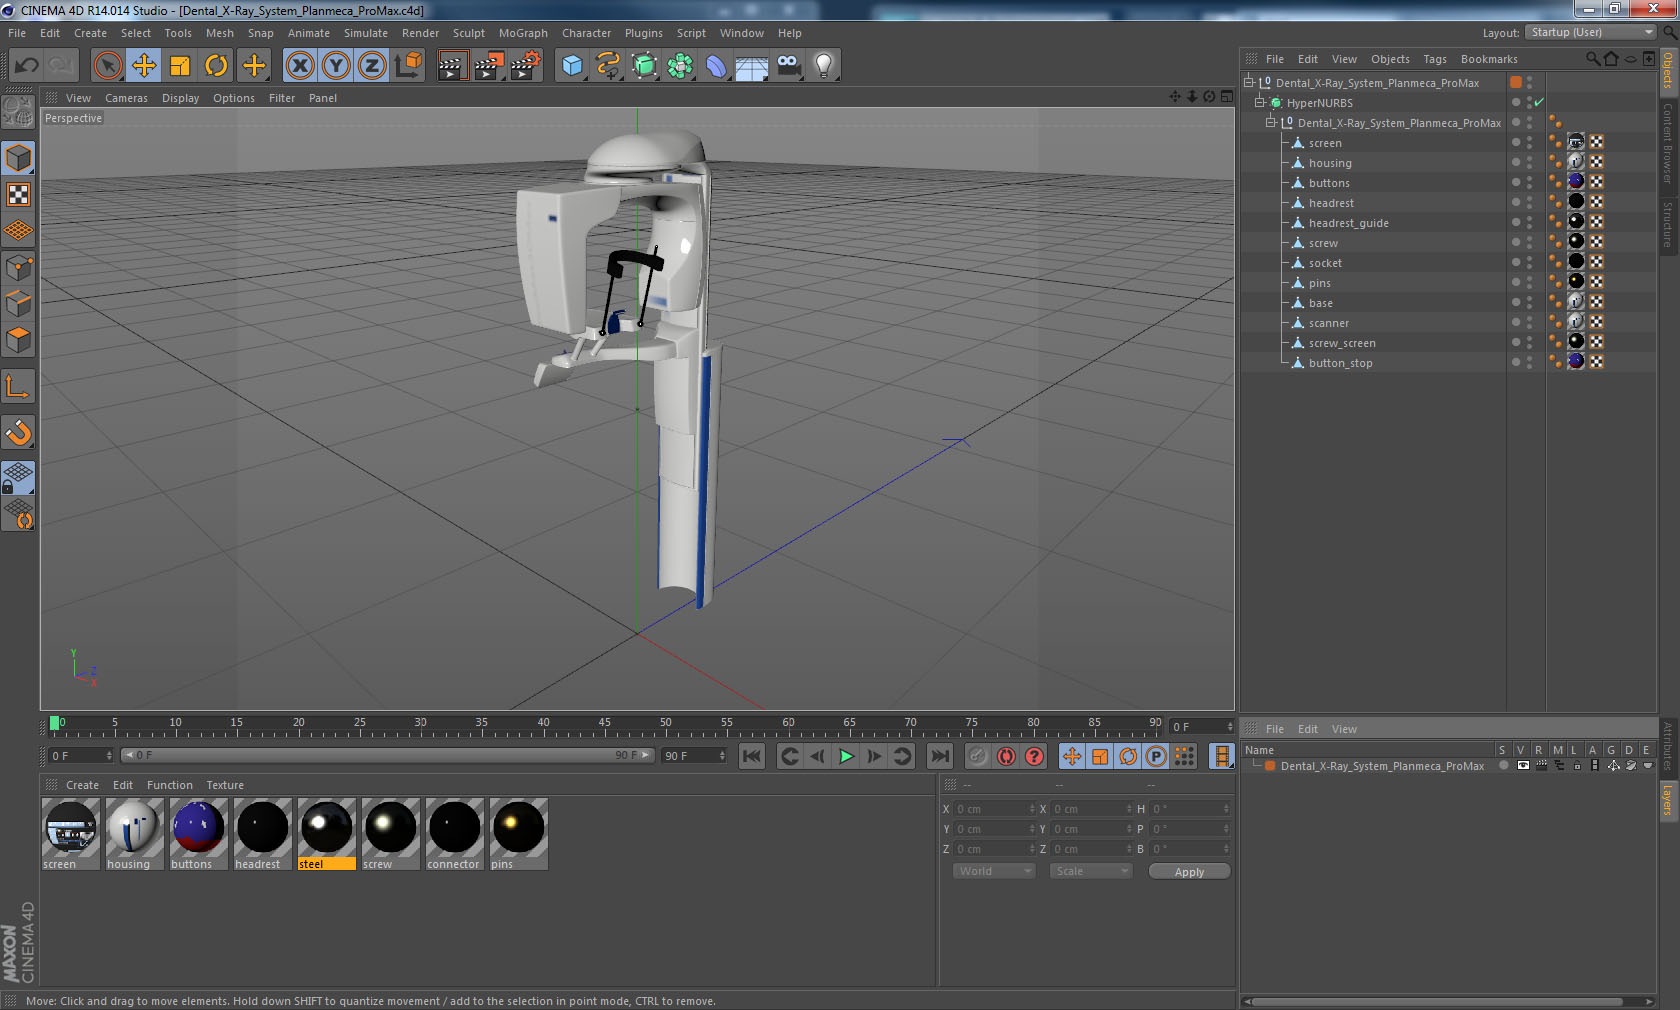
Task: Click X position stepper arrows
Action: (x=1032, y=809)
